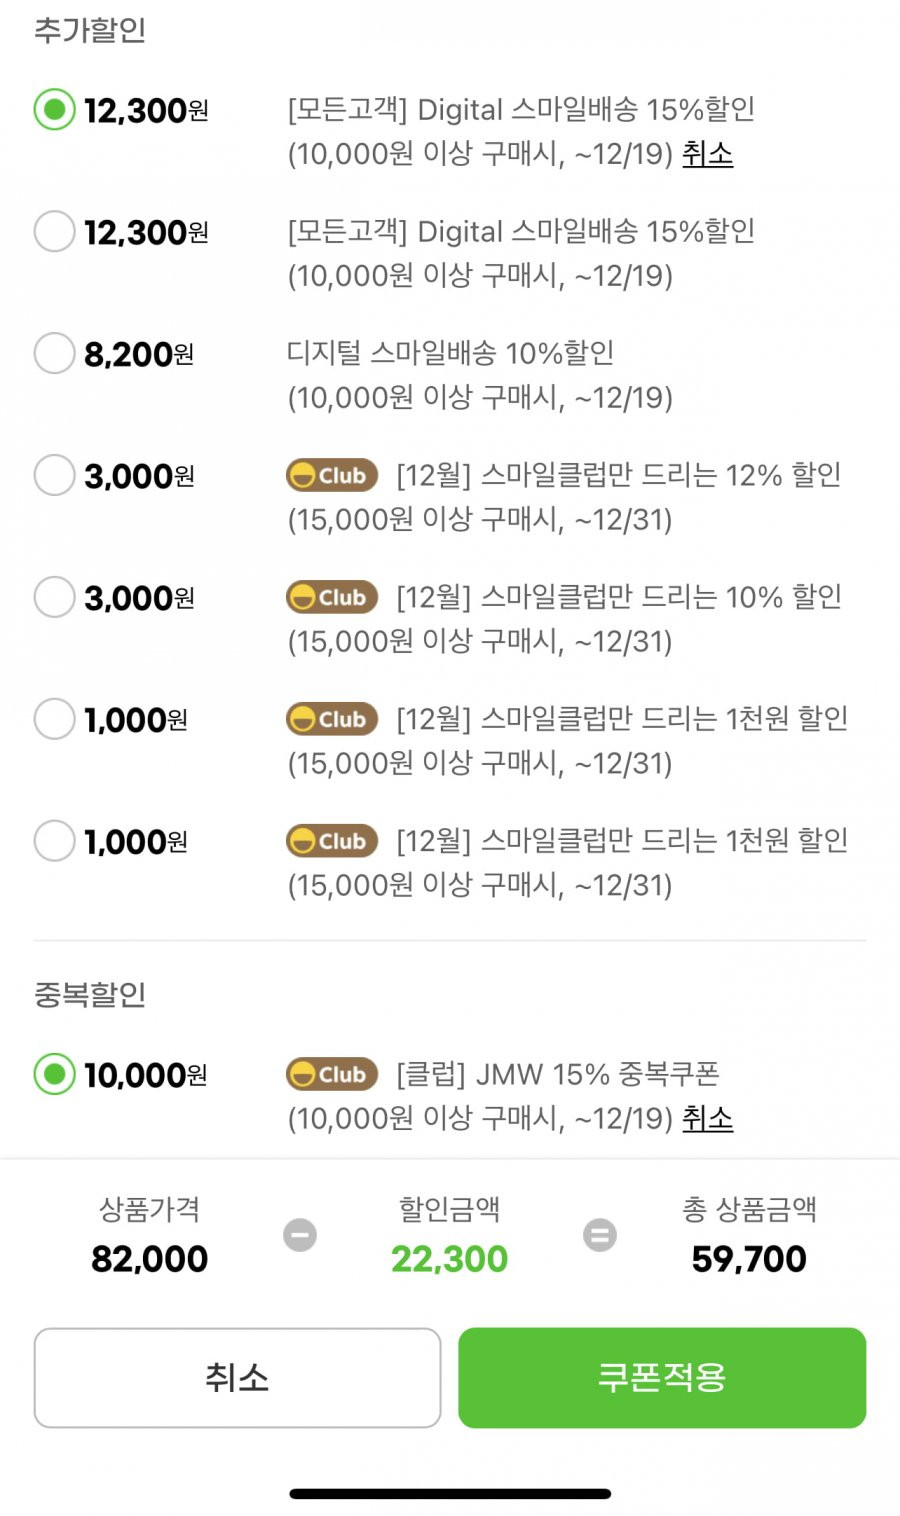Choose the second 12,300원 coupon radio button

[x=54, y=231]
